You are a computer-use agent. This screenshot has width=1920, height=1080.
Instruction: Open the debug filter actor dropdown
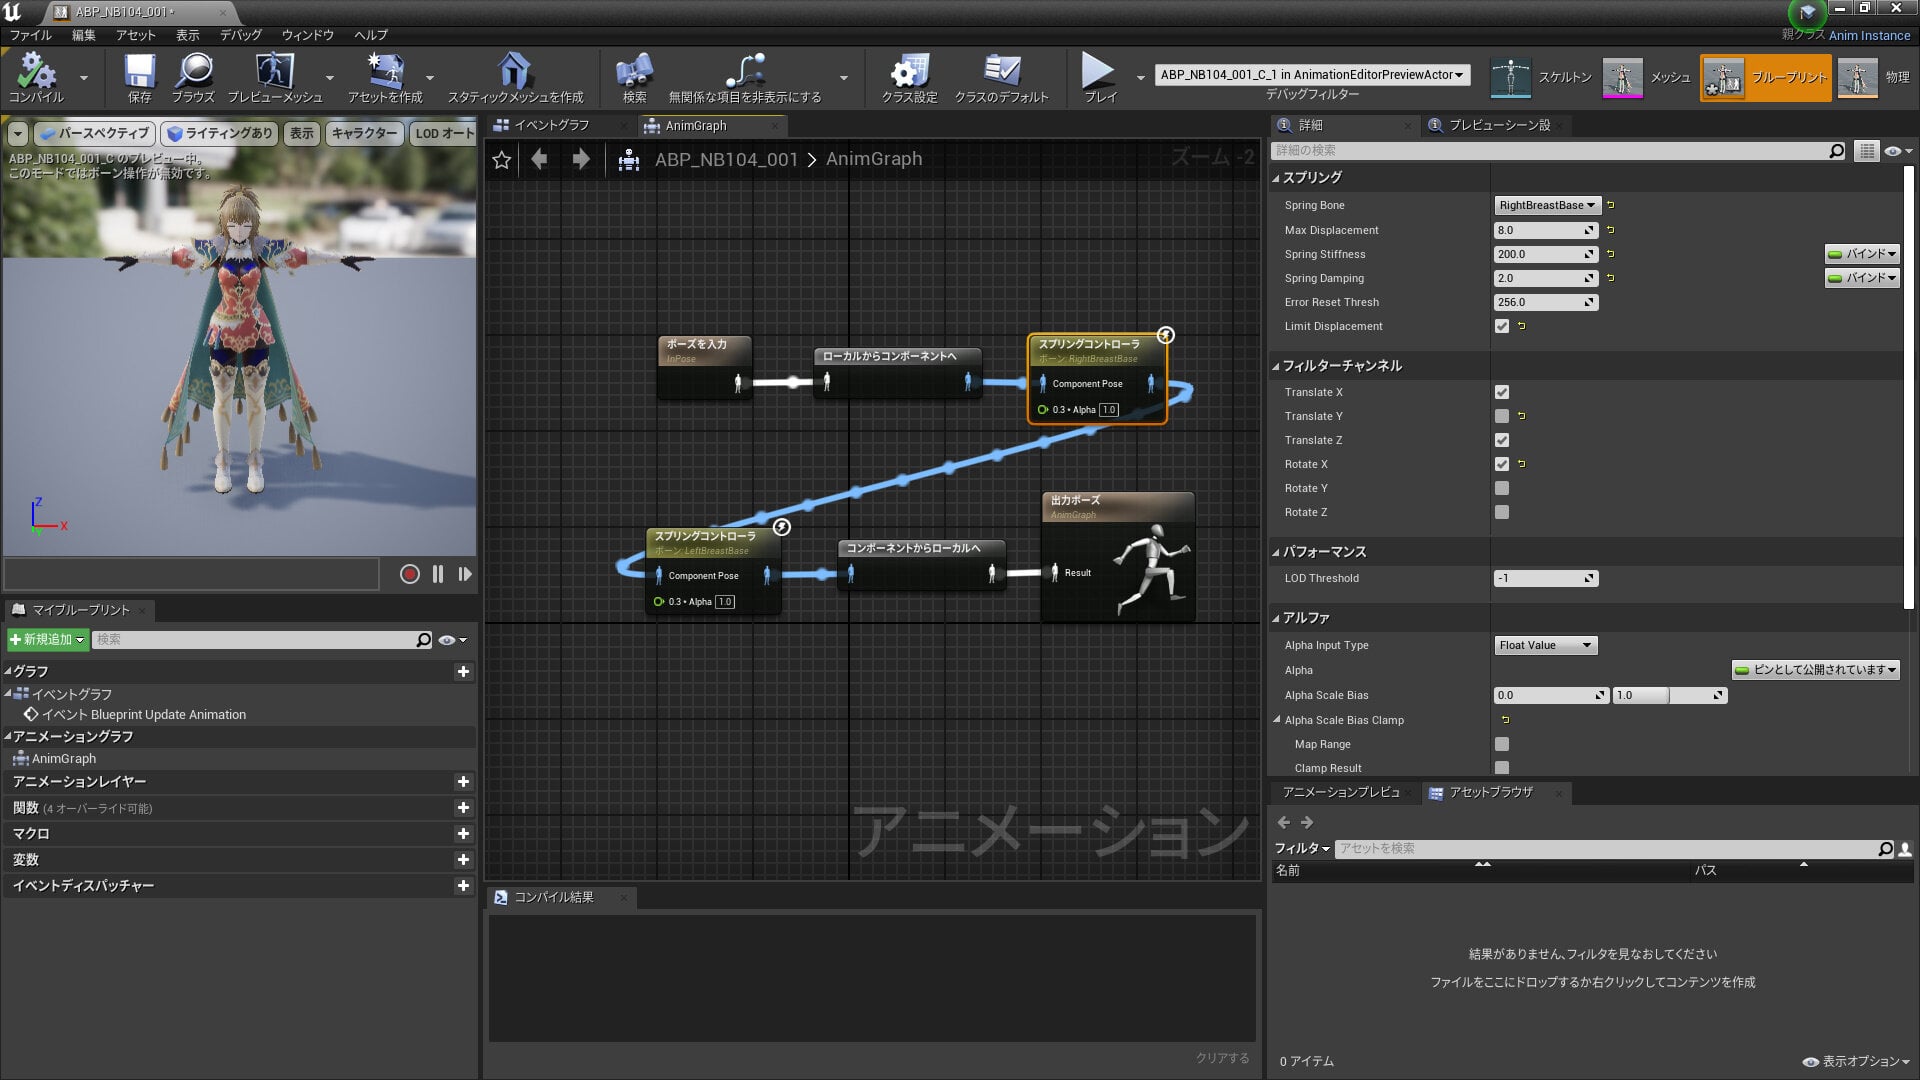point(1312,75)
